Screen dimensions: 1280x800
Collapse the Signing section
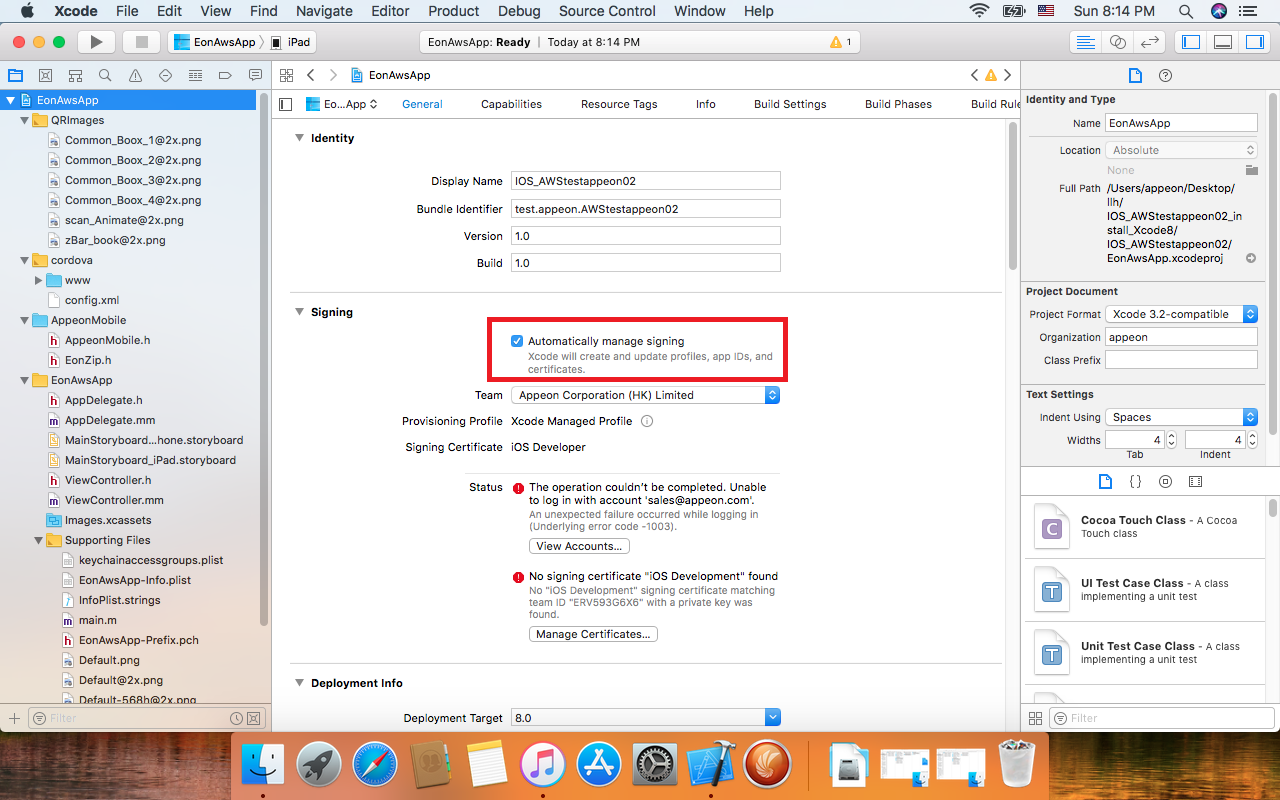[299, 312]
